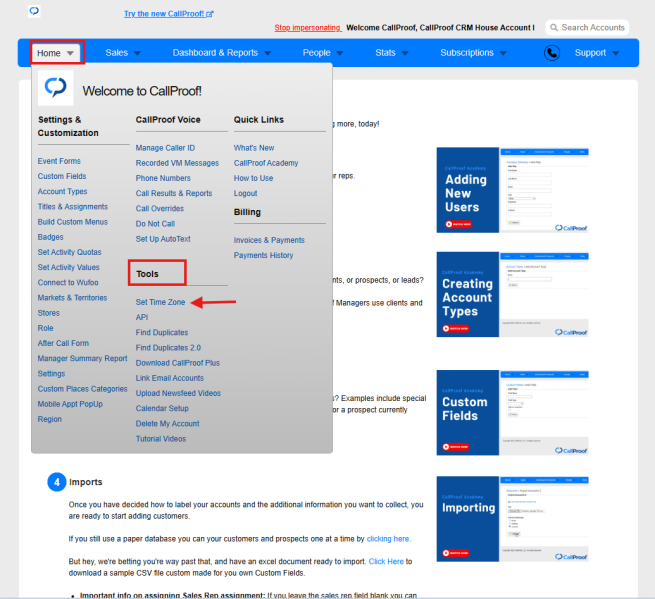Click the external link icon beside Try CallProof
The width and height of the screenshot is (655, 599).
point(210,14)
